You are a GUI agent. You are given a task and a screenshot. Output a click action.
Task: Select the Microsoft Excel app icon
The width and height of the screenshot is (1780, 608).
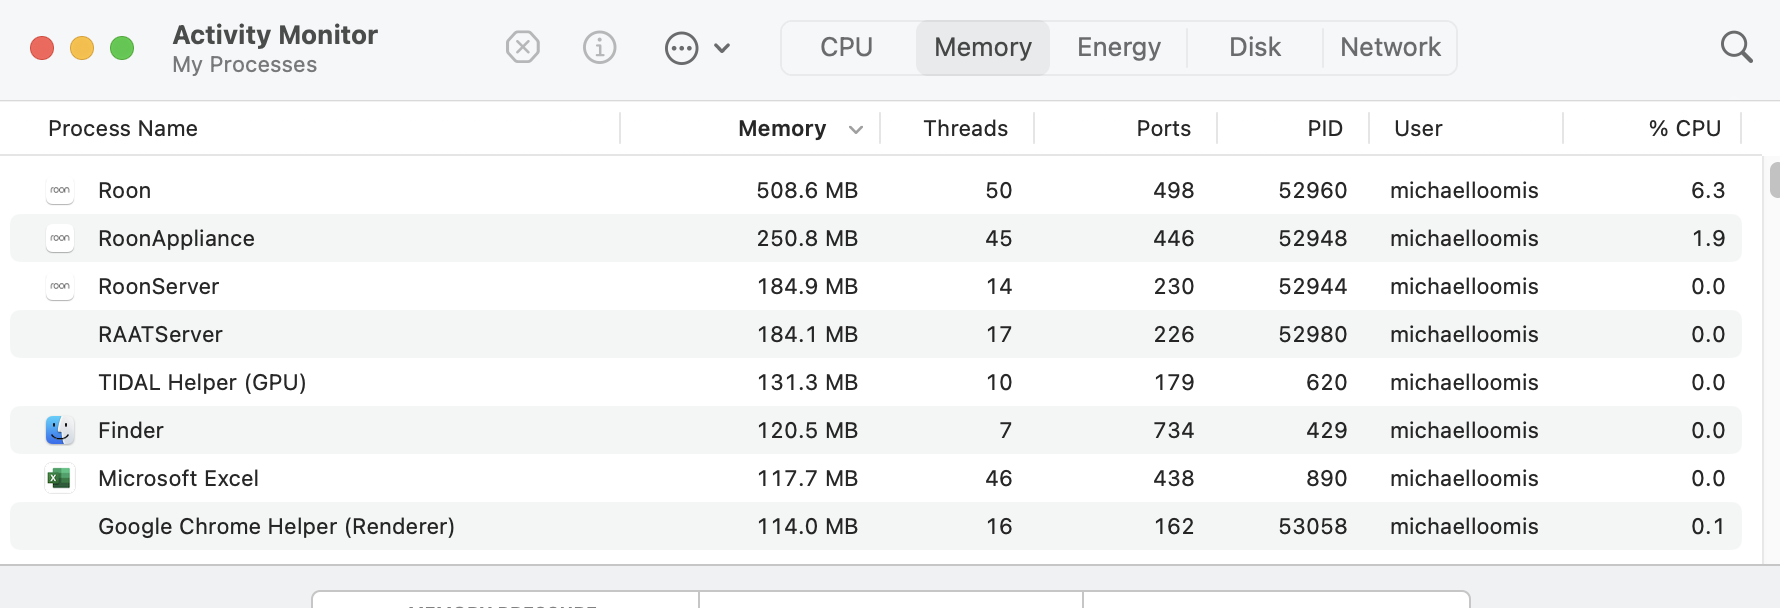click(60, 478)
